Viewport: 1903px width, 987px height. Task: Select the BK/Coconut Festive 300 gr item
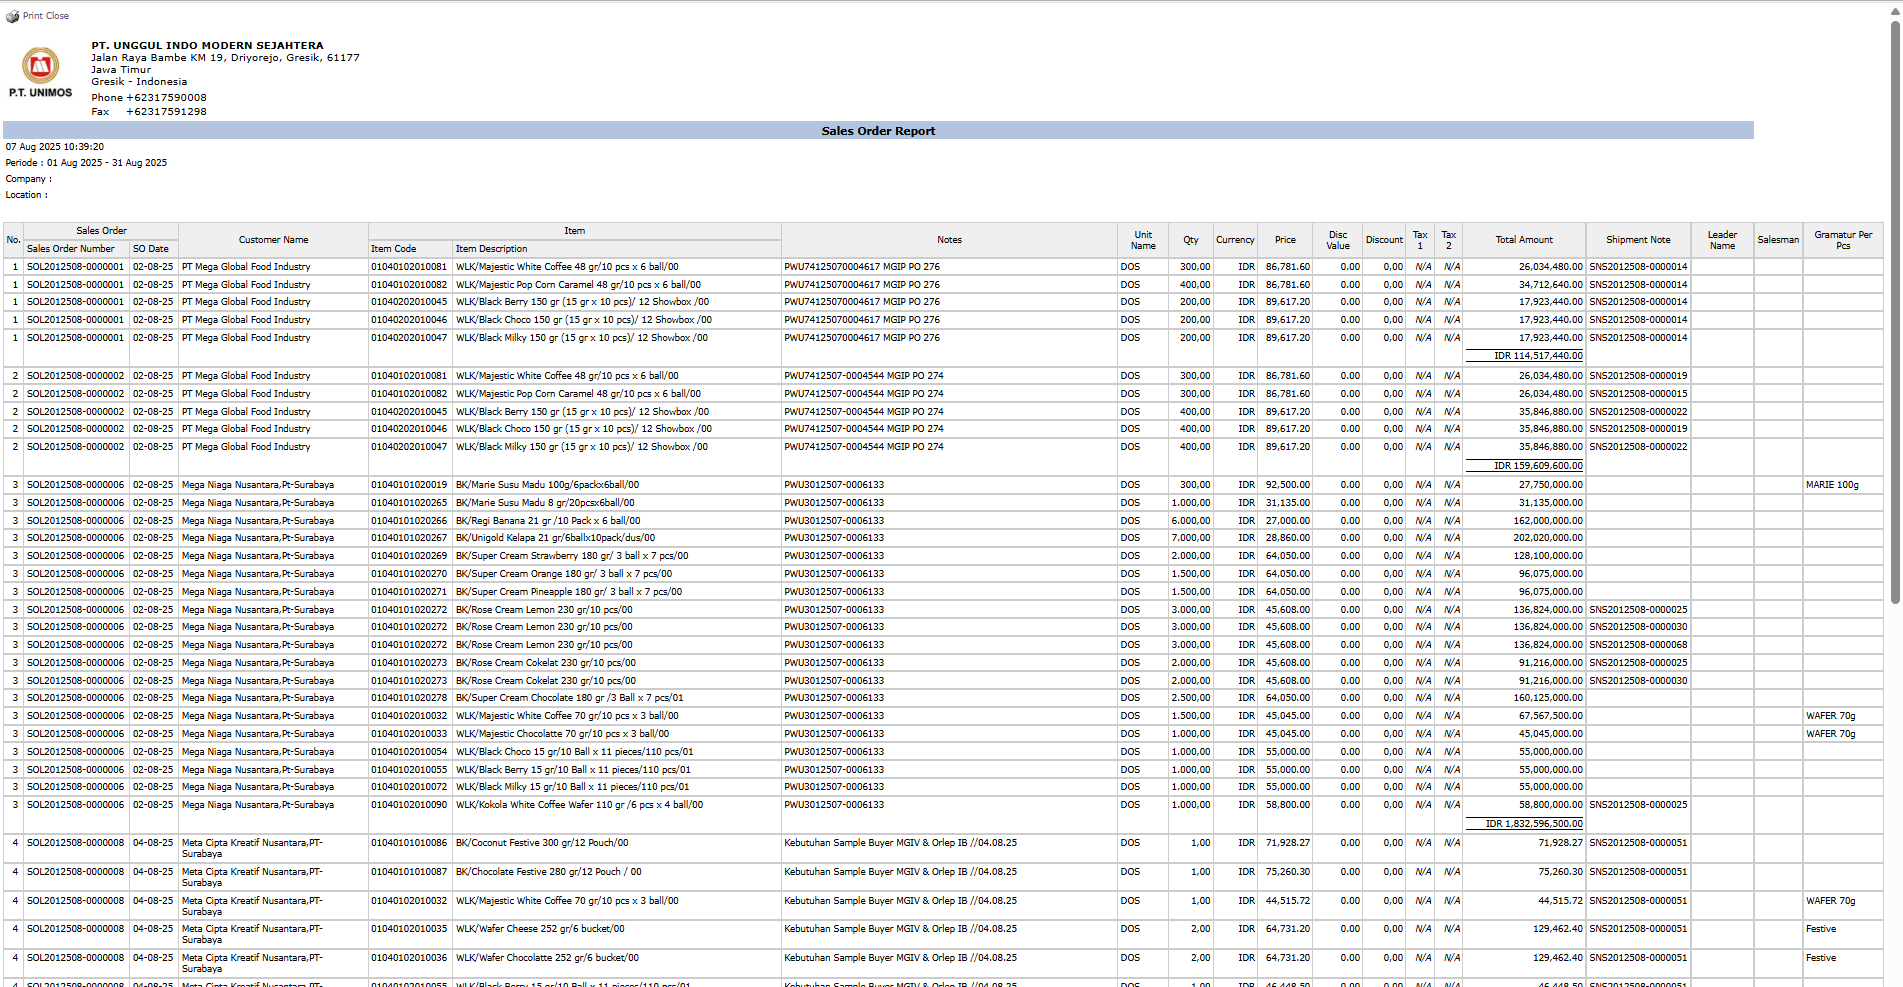[542, 843]
